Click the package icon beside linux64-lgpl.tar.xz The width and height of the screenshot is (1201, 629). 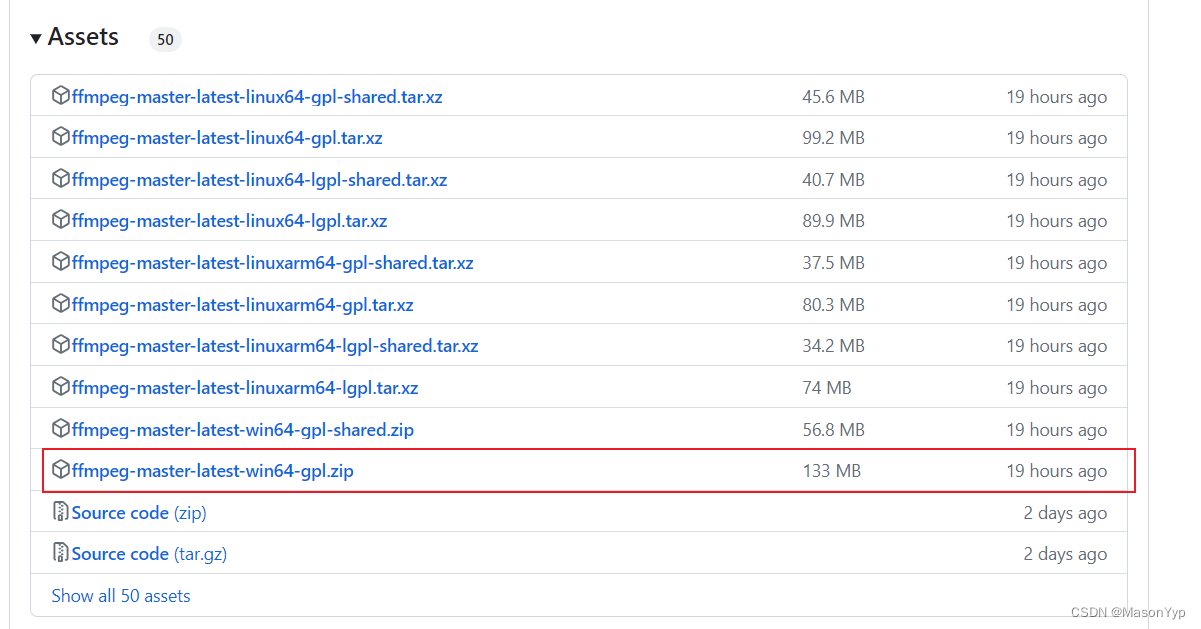tap(61, 220)
